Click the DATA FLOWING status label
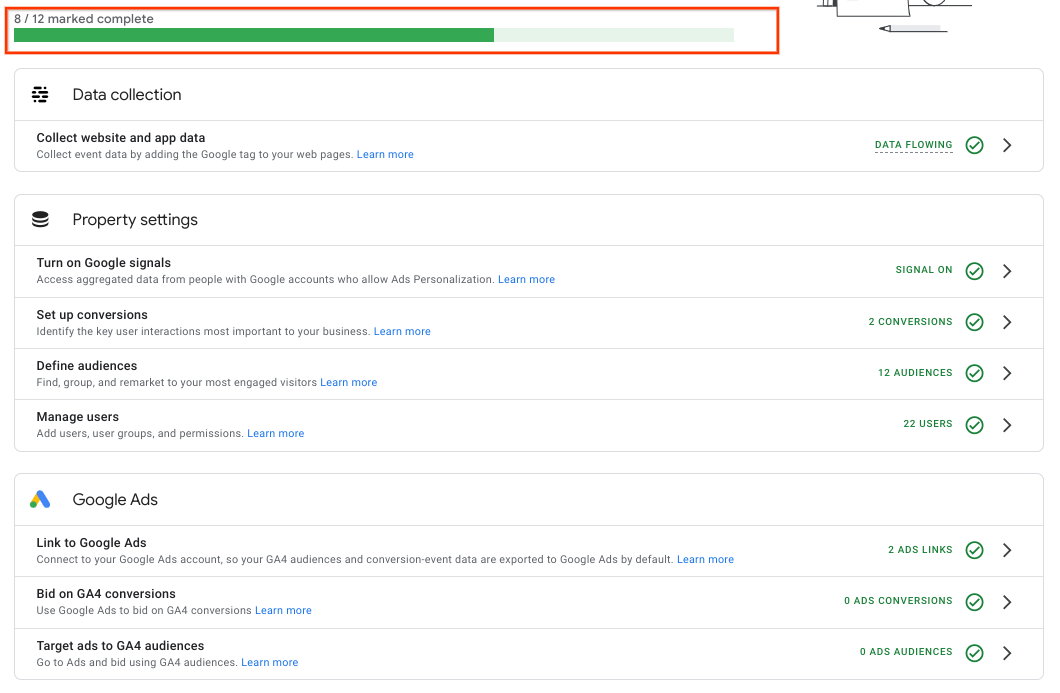Viewport: 1060px width, 693px height. (913, 145)
